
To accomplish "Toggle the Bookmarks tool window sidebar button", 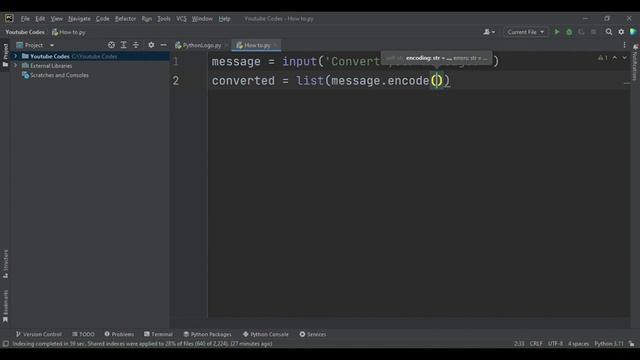I will pyautogui.click(x=5, y=306).
